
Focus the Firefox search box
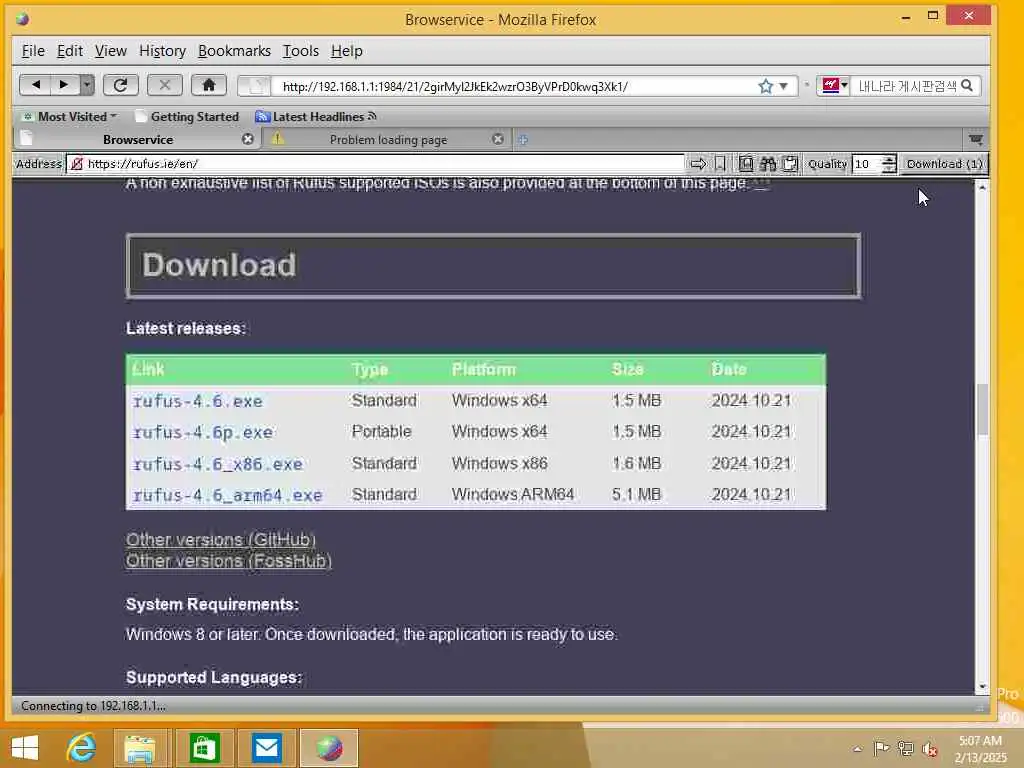(906, 86)
